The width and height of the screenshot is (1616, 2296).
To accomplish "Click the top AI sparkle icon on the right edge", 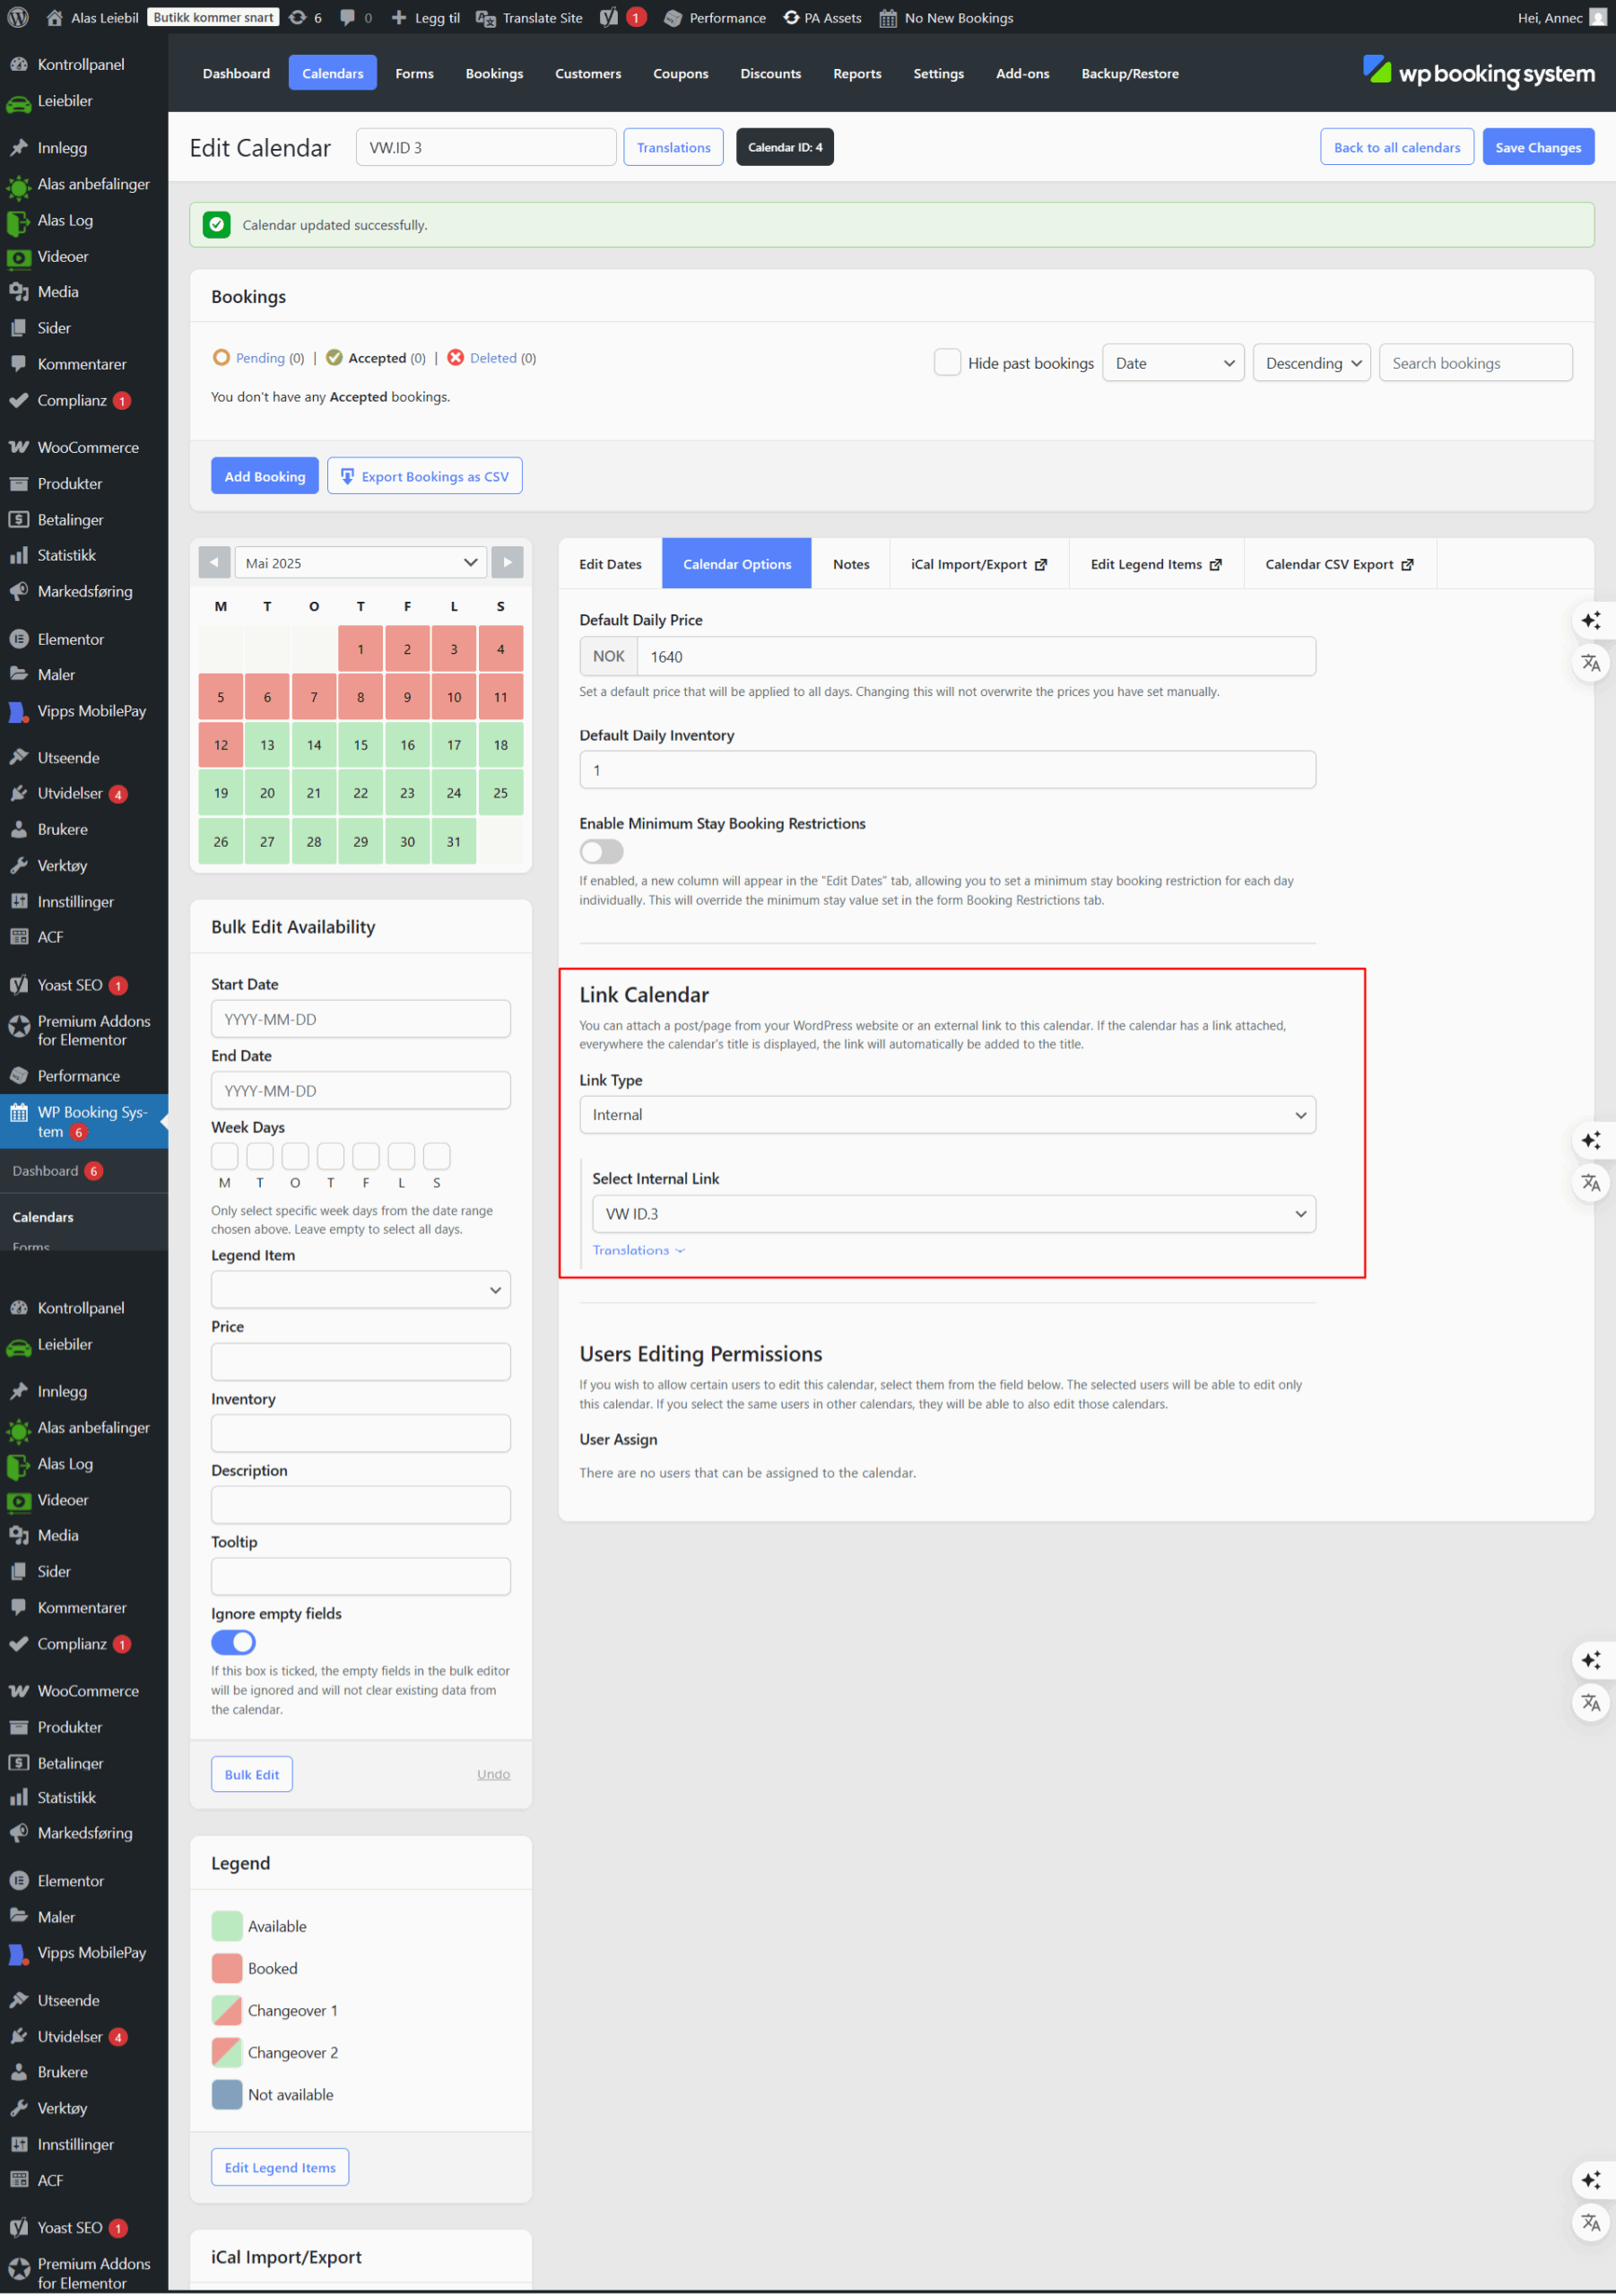I will (1590, 620).
